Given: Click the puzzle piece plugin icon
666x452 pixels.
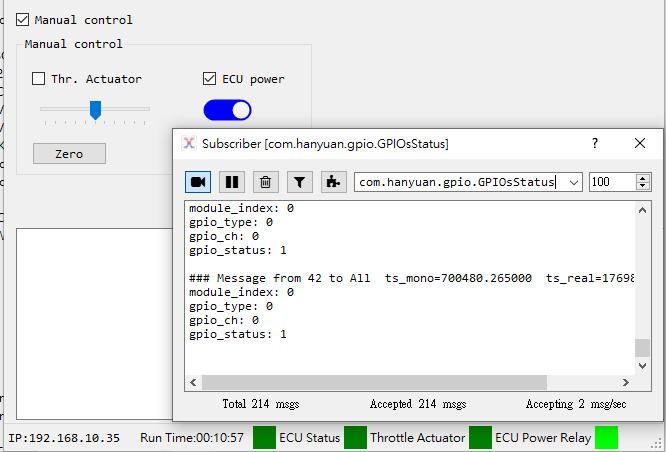Looking at the screenshot, I should 333,182.
